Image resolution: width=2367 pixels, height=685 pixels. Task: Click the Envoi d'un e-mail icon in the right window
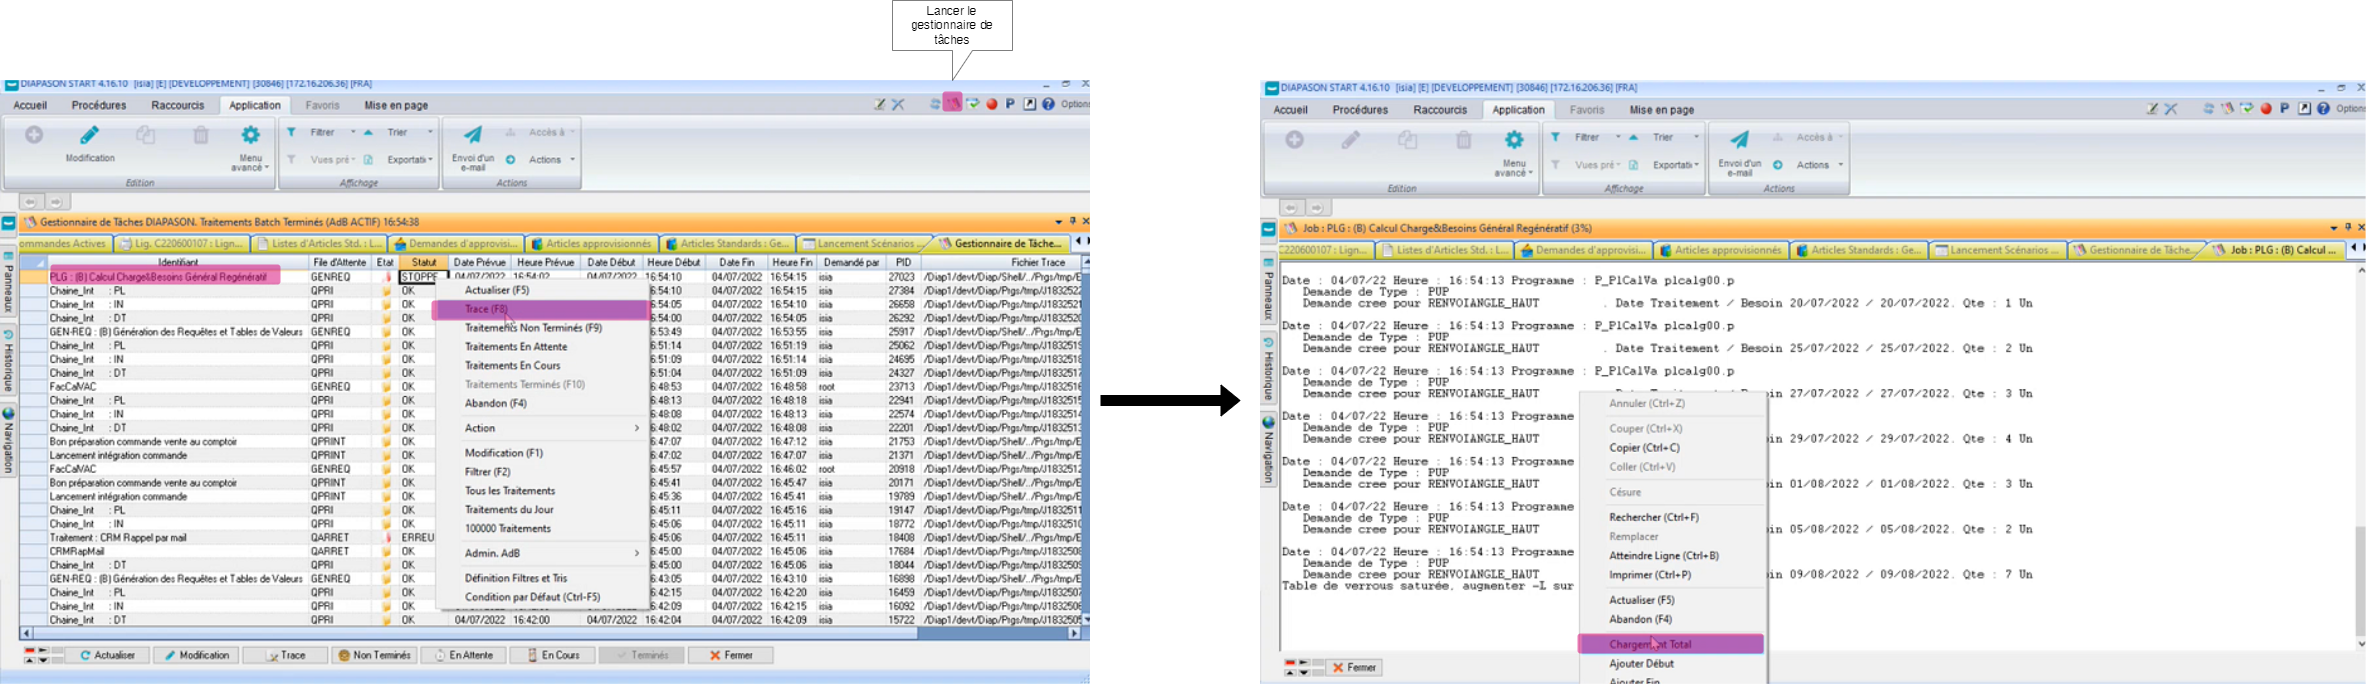pos(1739,141)
